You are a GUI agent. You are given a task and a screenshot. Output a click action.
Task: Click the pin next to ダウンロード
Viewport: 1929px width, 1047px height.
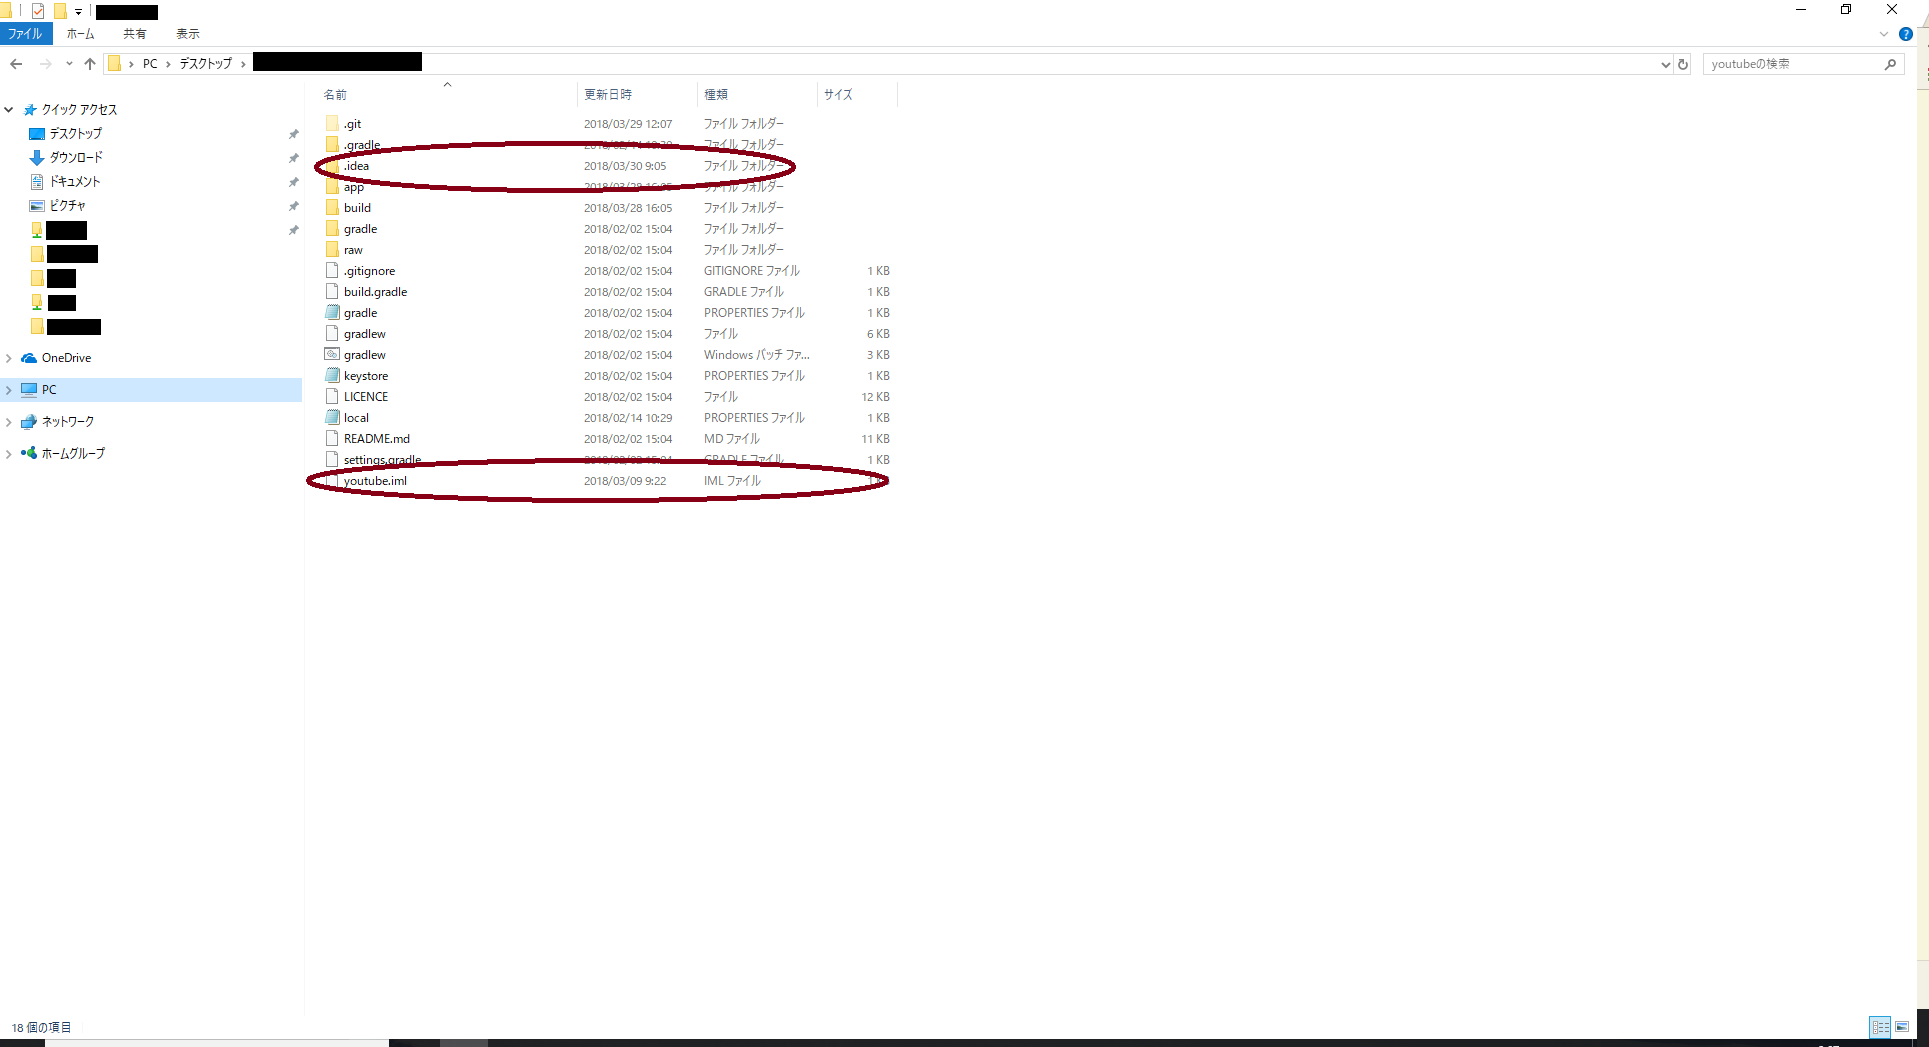point(293,158)
